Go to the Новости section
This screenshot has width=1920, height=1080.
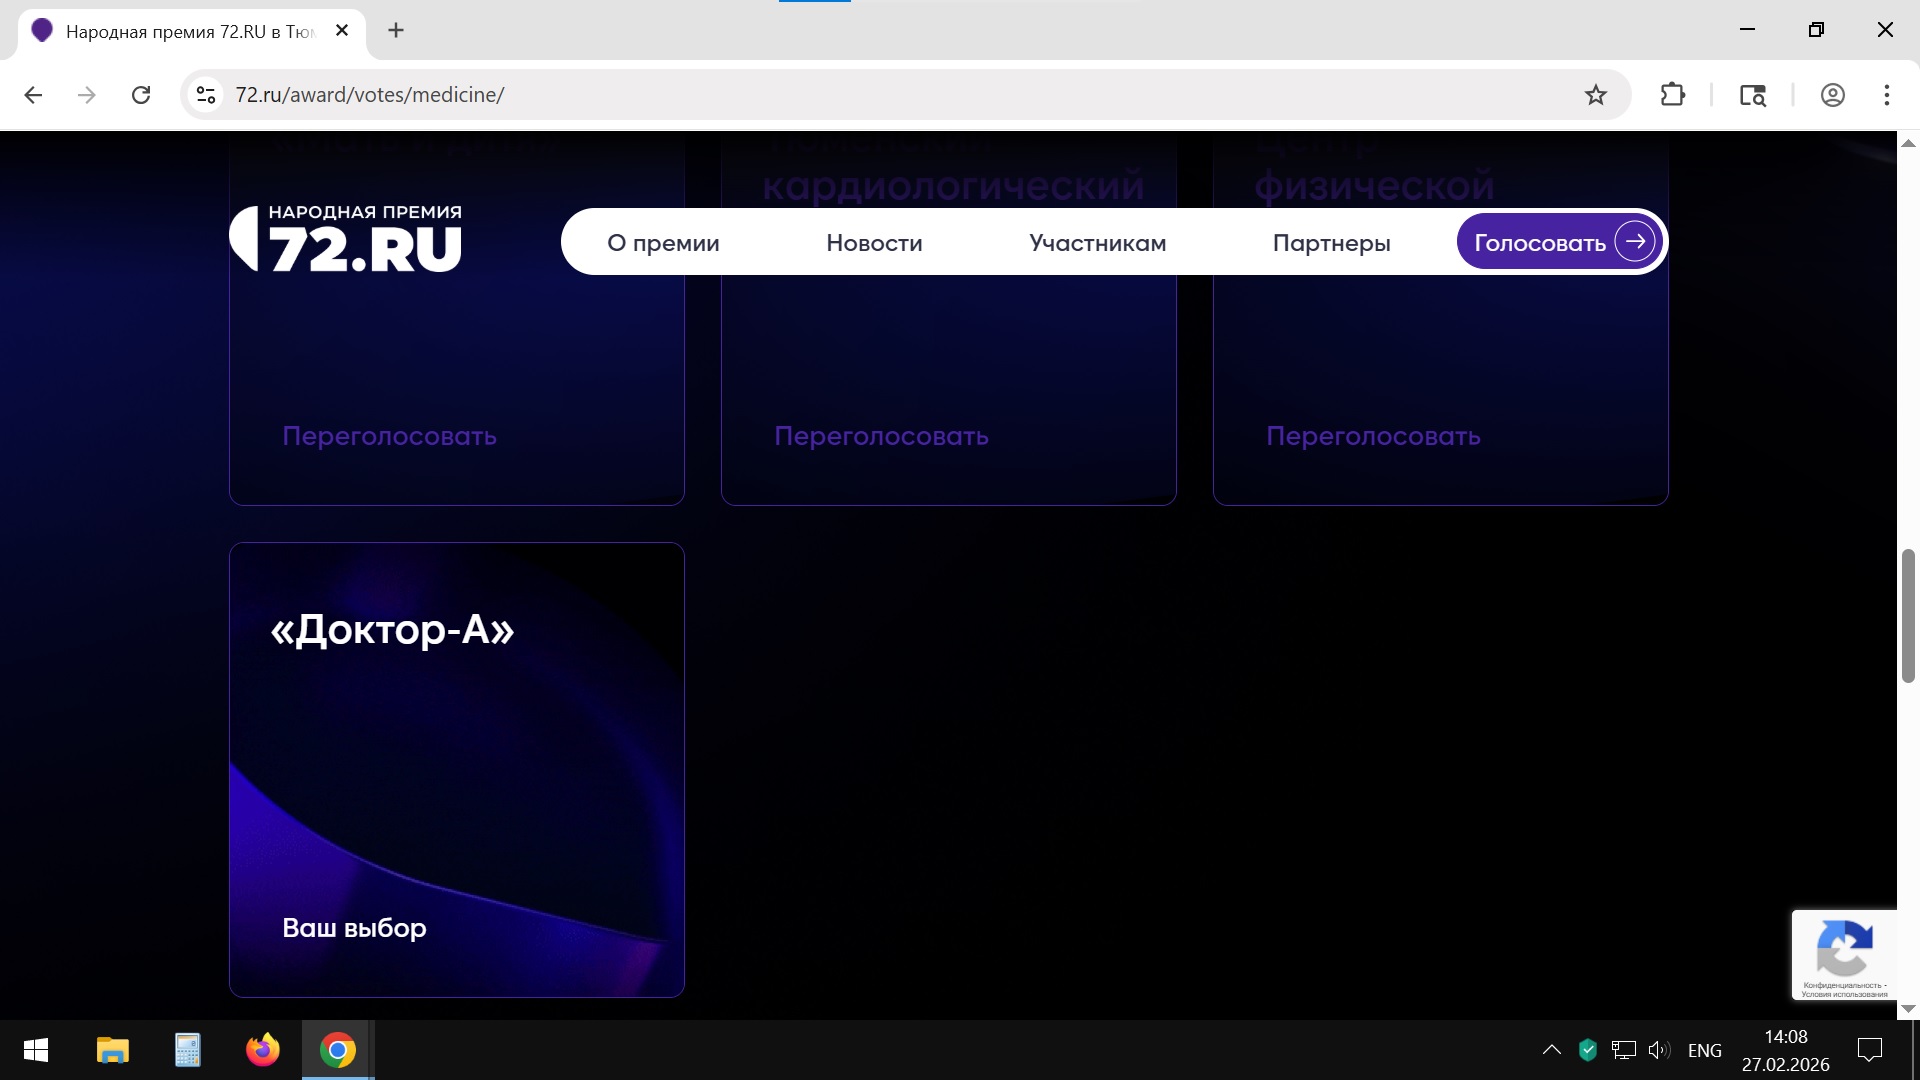(874, 243)
